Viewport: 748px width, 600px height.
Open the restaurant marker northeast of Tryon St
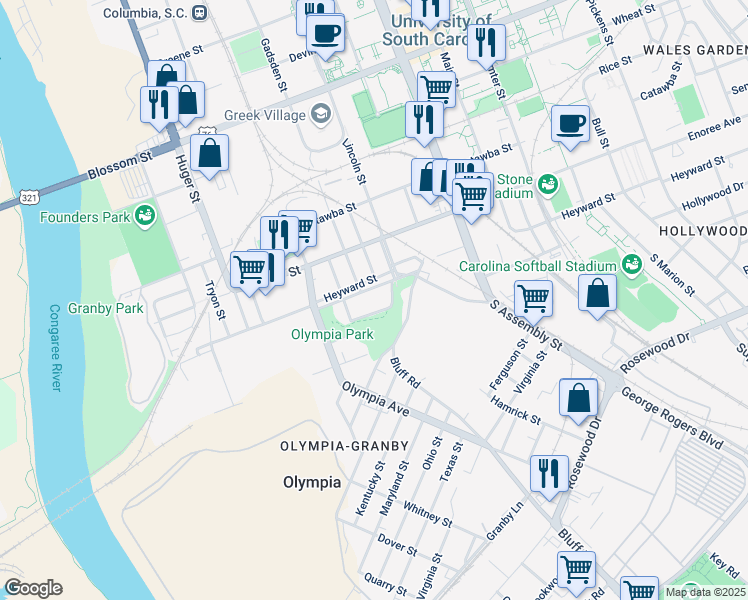pos(279,237)
